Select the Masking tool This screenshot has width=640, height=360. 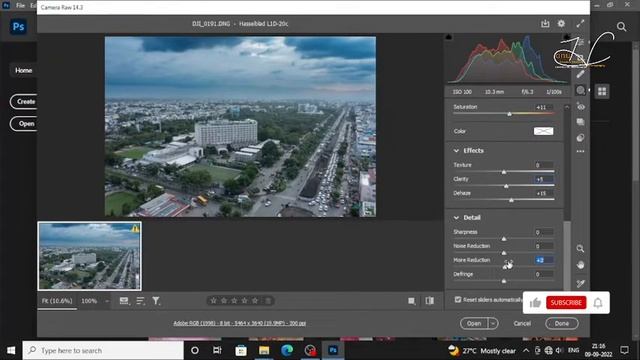point(580,91)
